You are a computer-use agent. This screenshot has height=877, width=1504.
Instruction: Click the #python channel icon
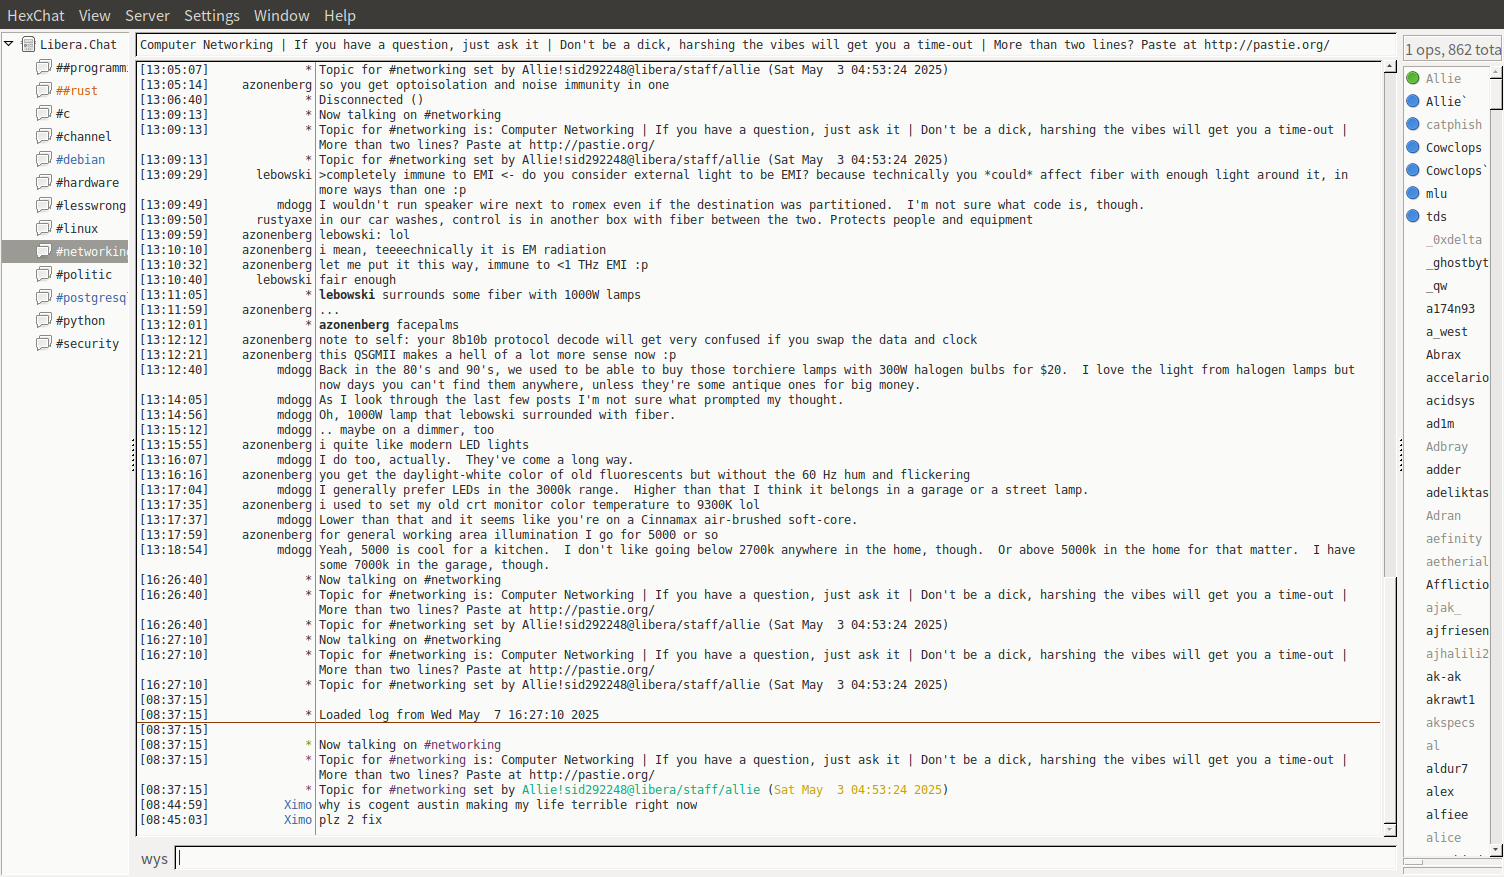pos(44,320)
